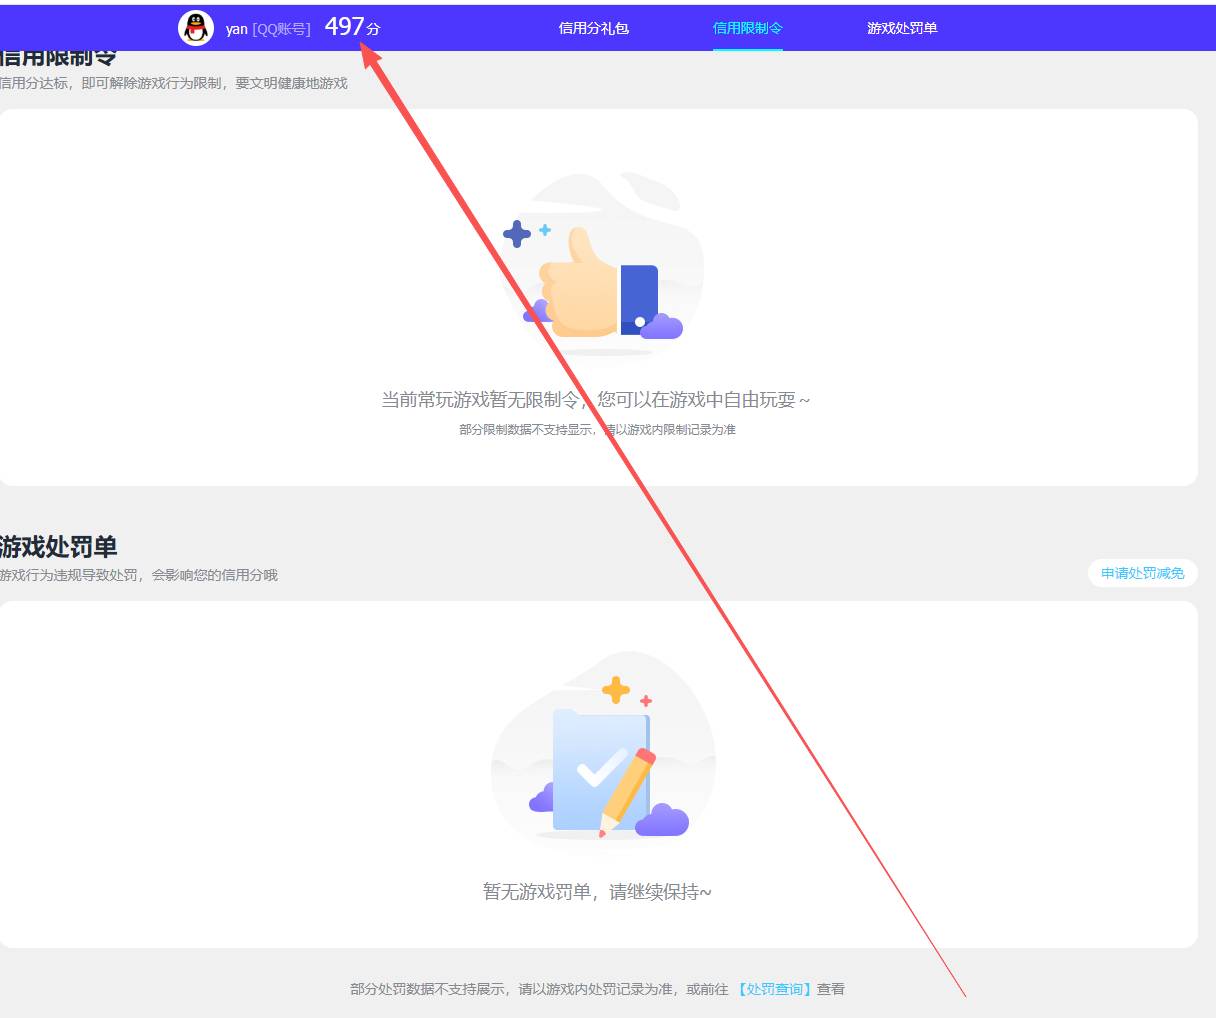This screenshot has height=1018, width=1216.
Task: Click the QQ penguin avatar
Action: [196, 28]
